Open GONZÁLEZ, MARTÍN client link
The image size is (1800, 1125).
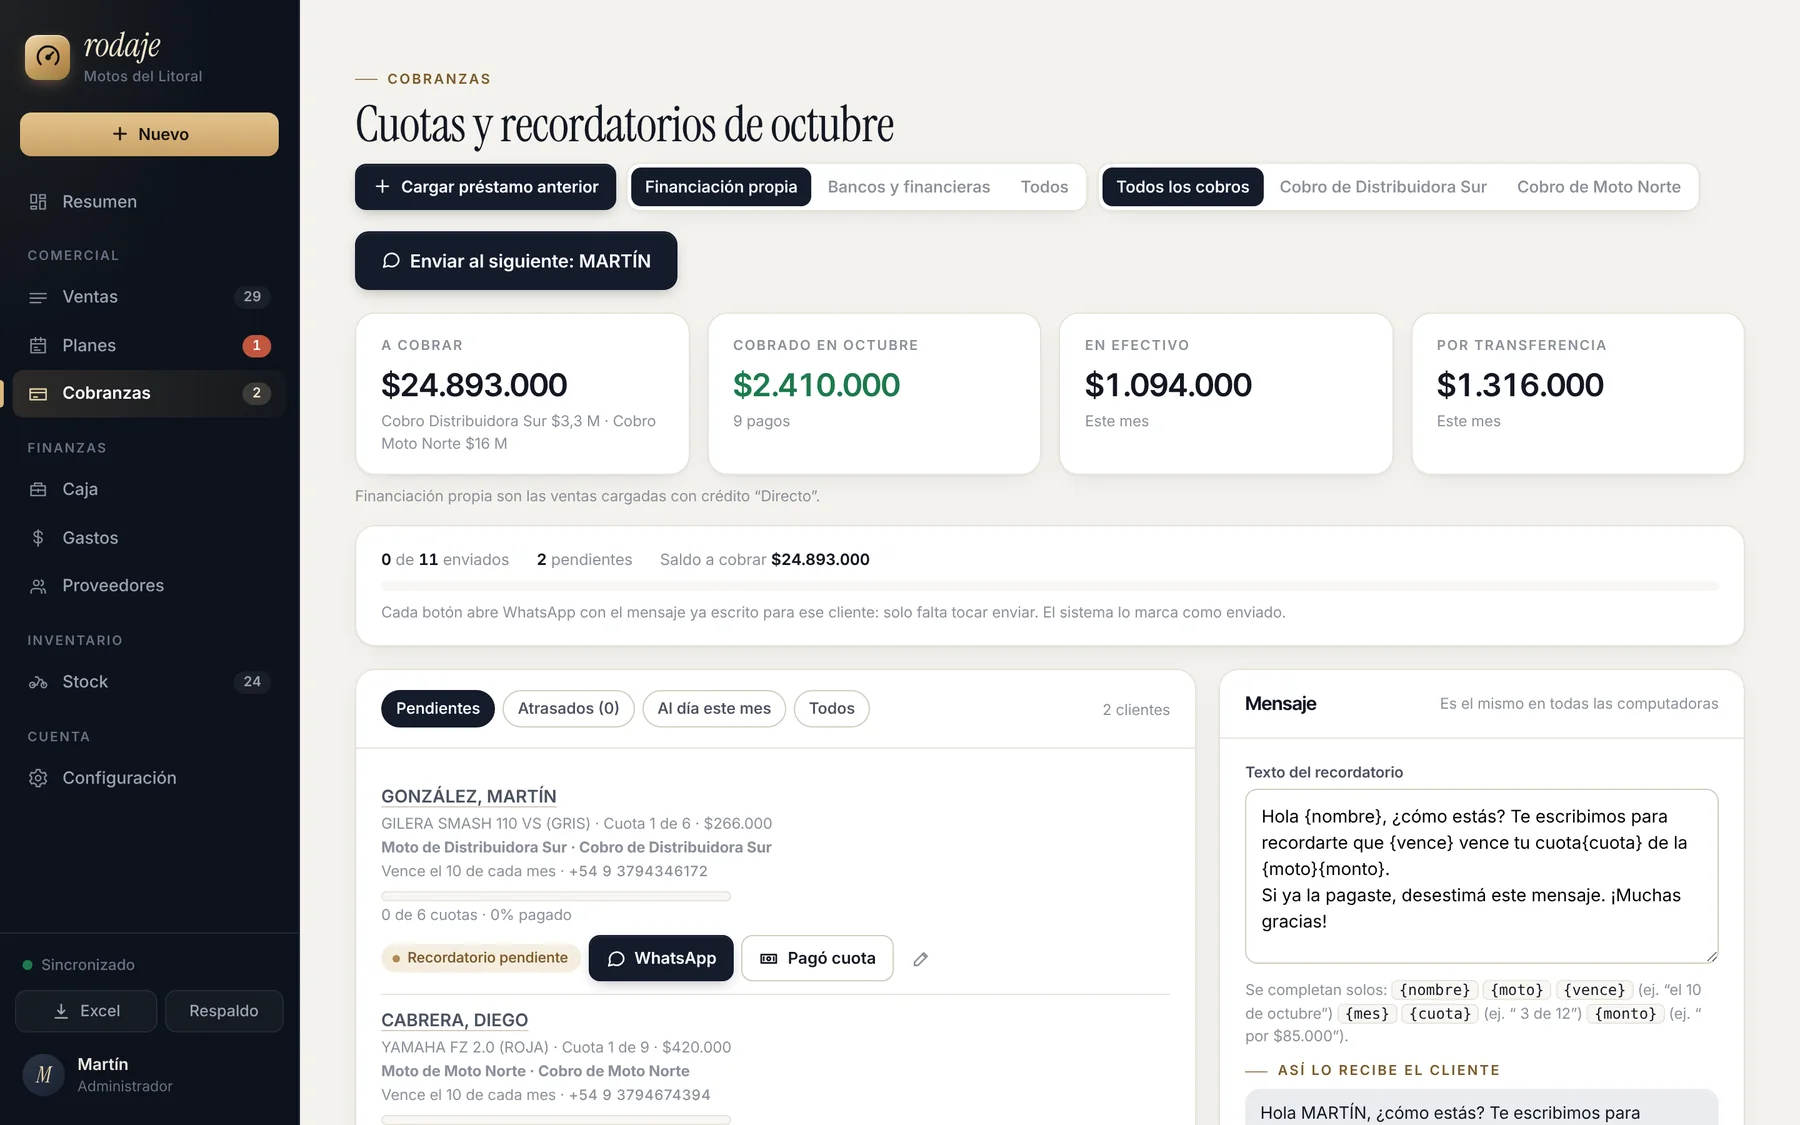click(x=469, y=796)
